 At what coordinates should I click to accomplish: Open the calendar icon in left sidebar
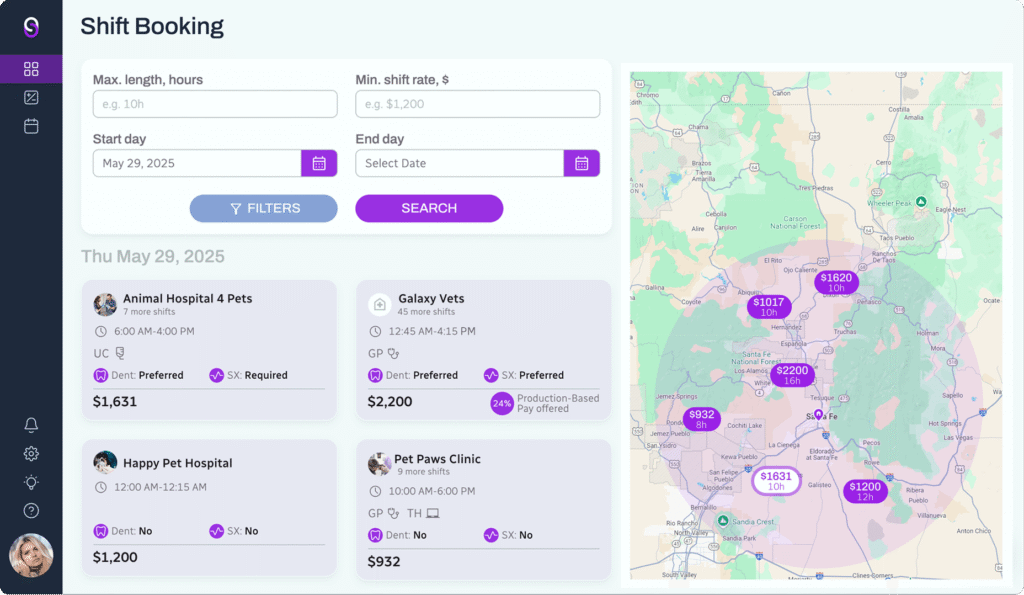point(31,126)
